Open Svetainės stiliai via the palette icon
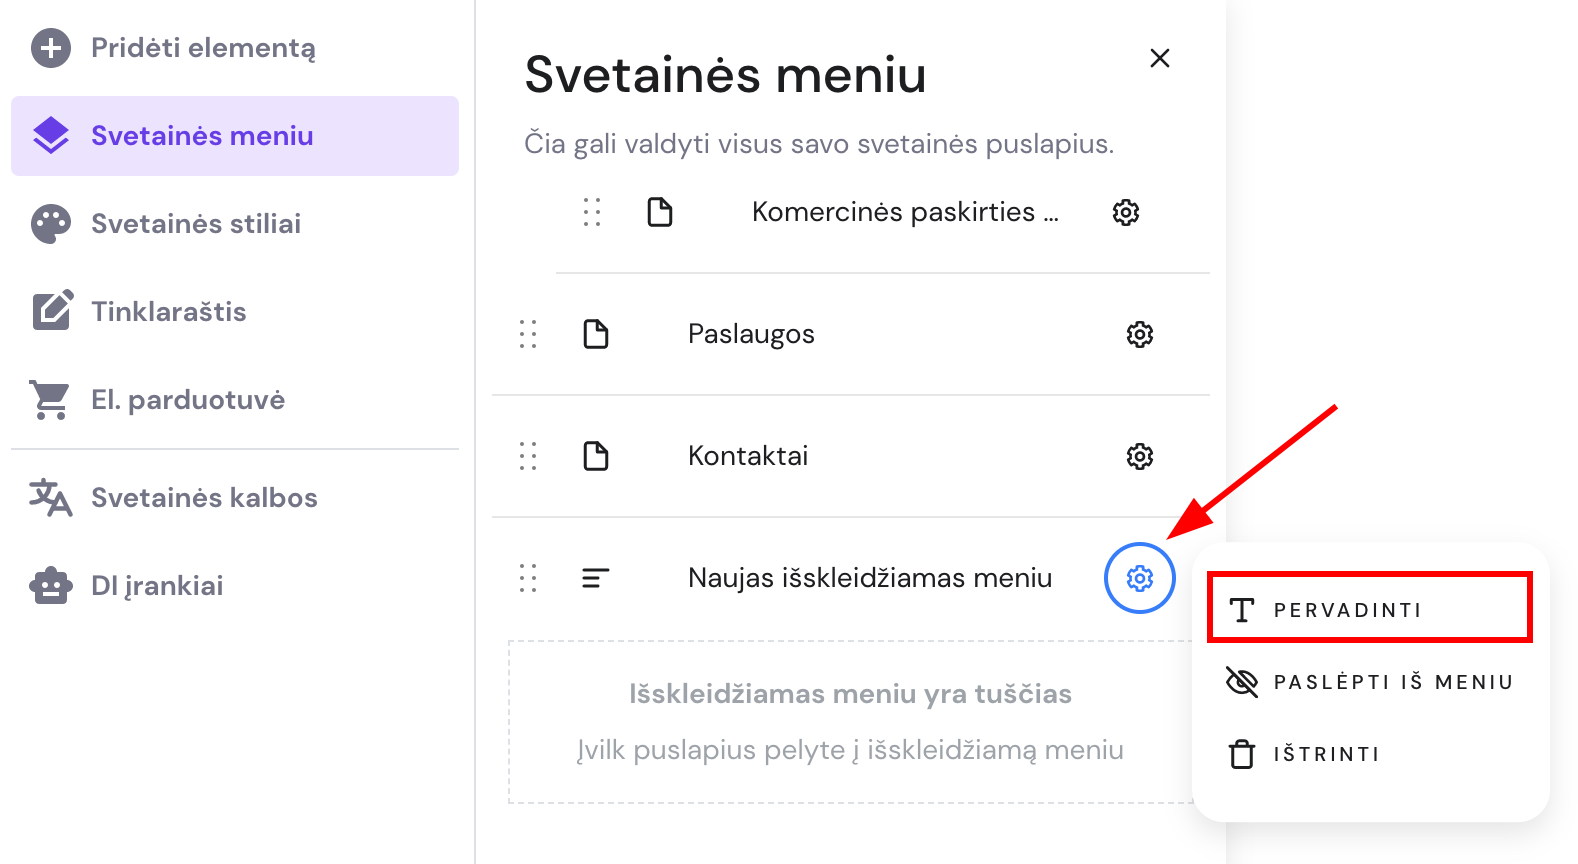 click(51, 223)
